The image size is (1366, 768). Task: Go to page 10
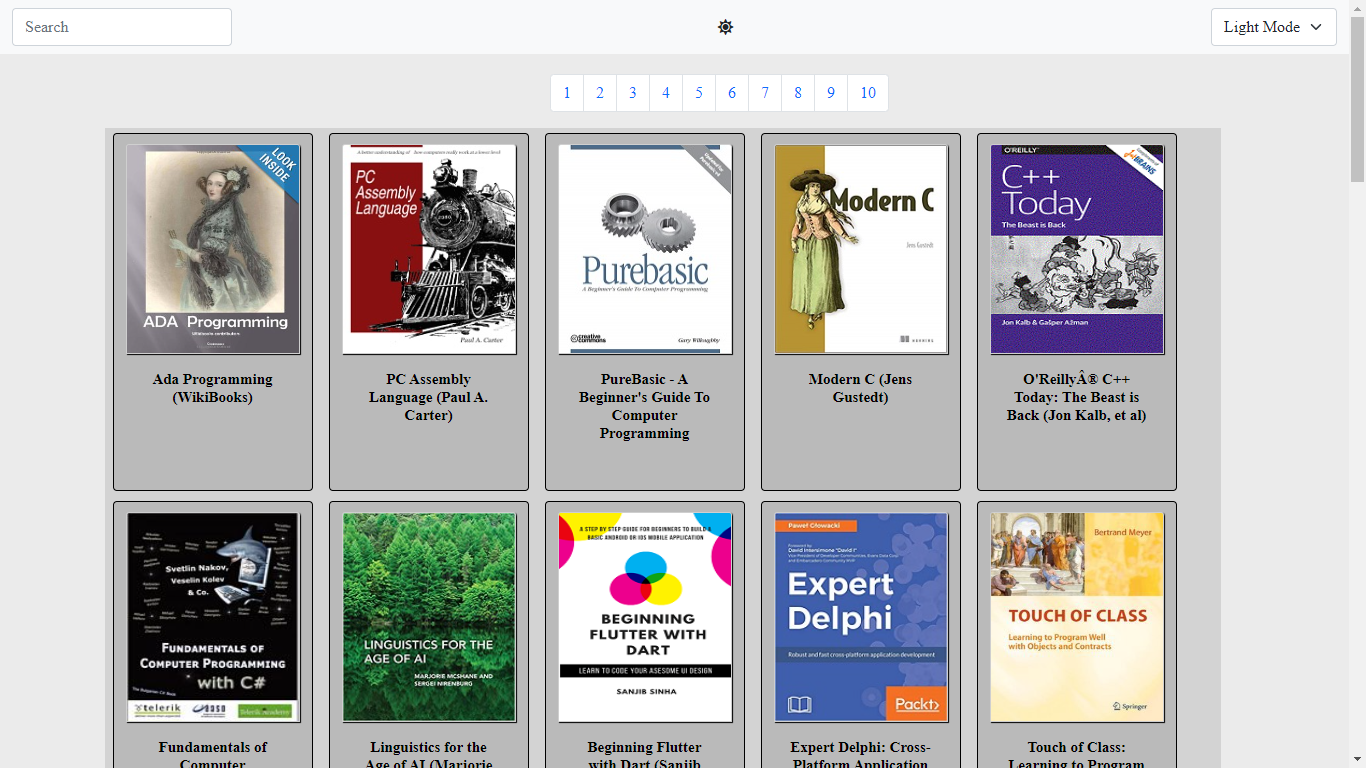pos(868,93)
